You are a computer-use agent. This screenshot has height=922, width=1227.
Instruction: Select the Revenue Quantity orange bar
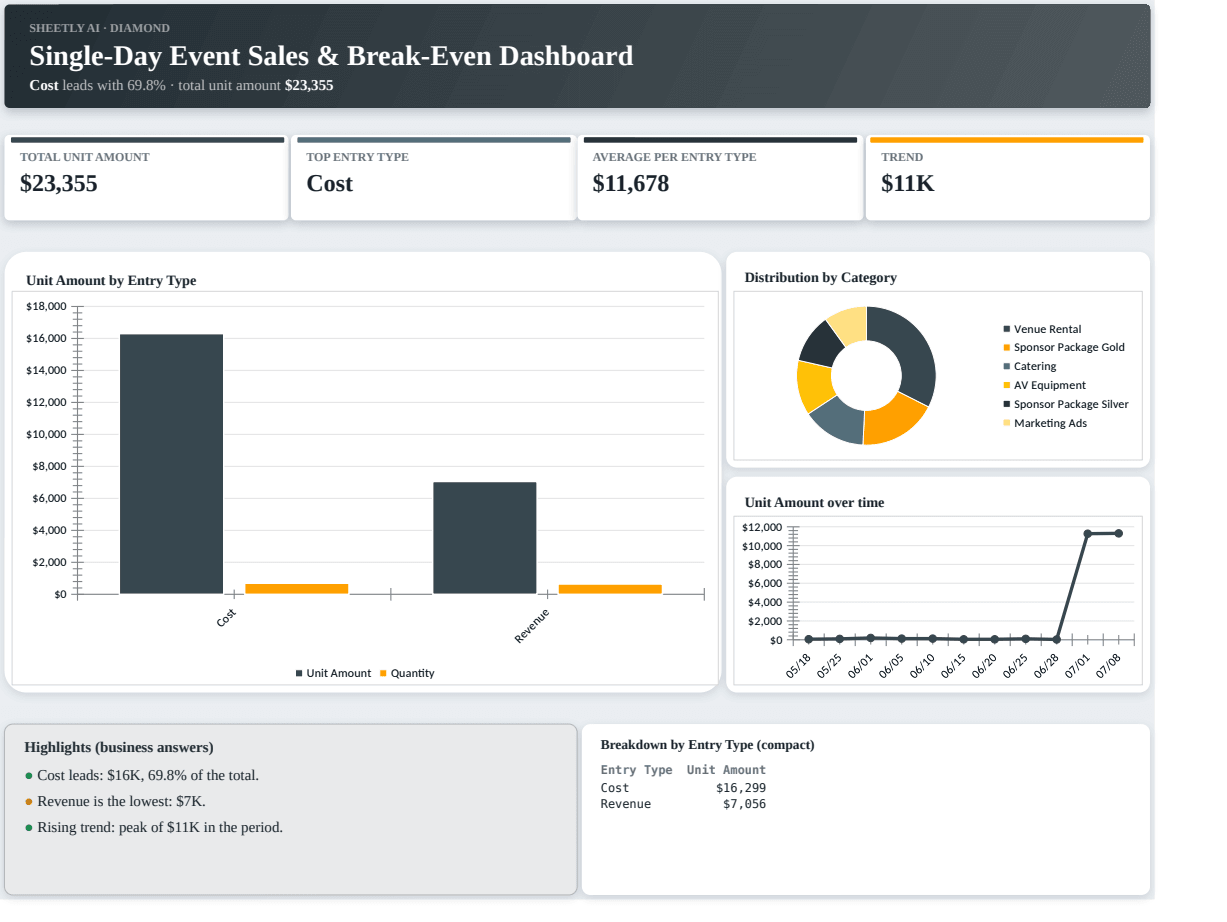coord(610,589)
